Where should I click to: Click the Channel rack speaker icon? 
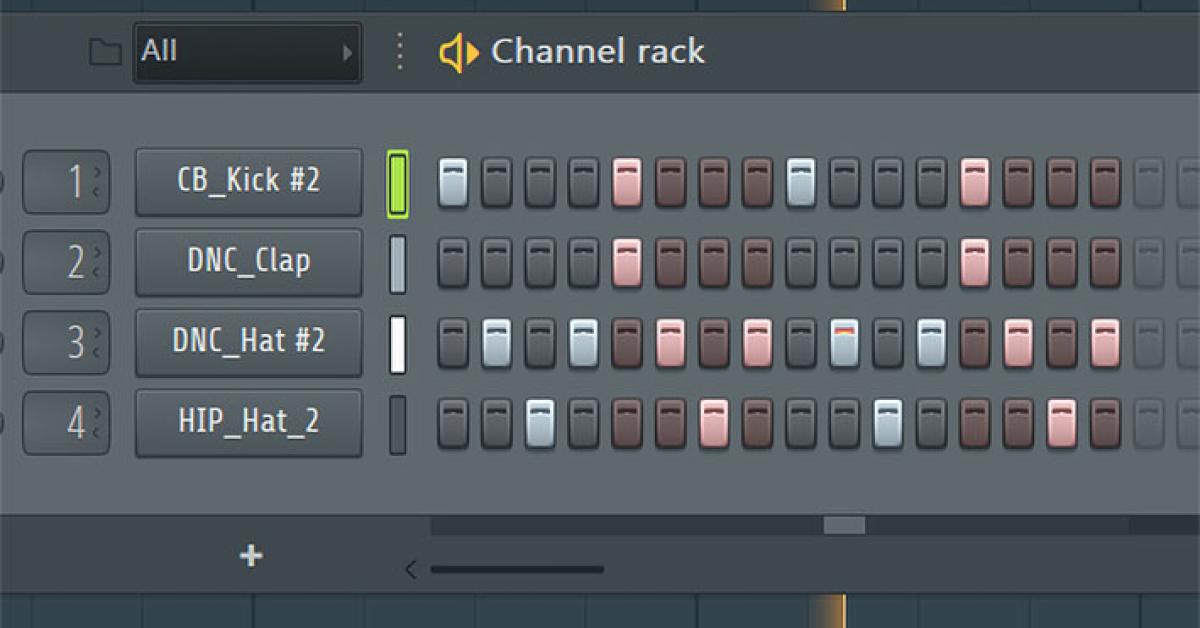click(x=458, y=53)
